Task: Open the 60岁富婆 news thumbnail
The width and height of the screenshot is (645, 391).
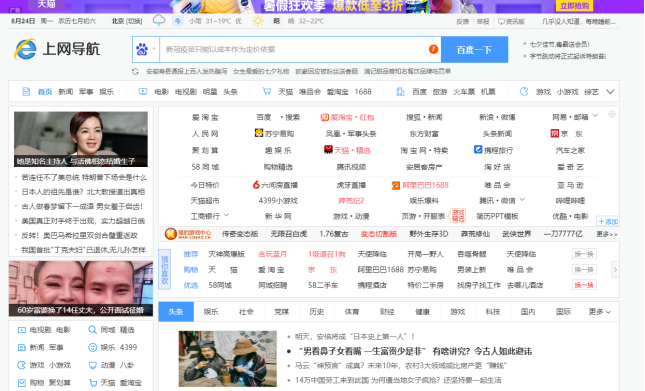Action: [81, 288]
